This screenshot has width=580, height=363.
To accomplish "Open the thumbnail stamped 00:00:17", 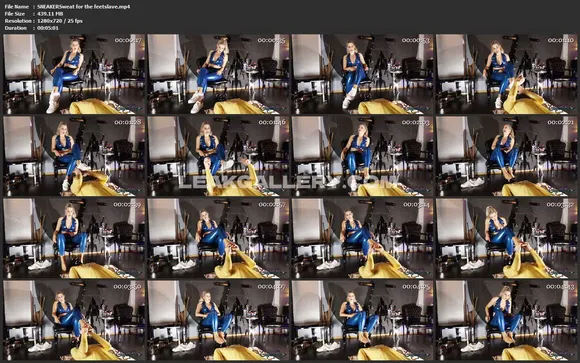I will [x=74, y=74].
